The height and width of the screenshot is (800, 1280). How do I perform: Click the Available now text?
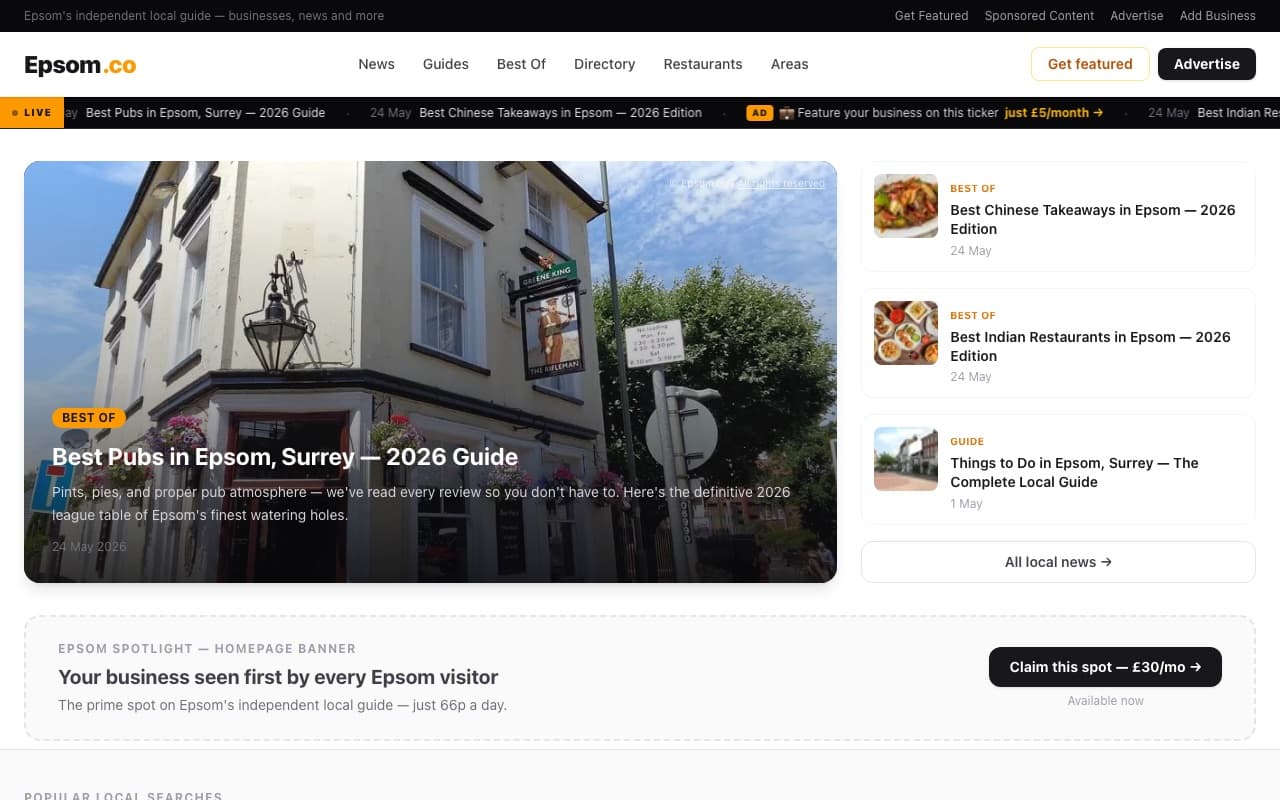click(1105, 701)
